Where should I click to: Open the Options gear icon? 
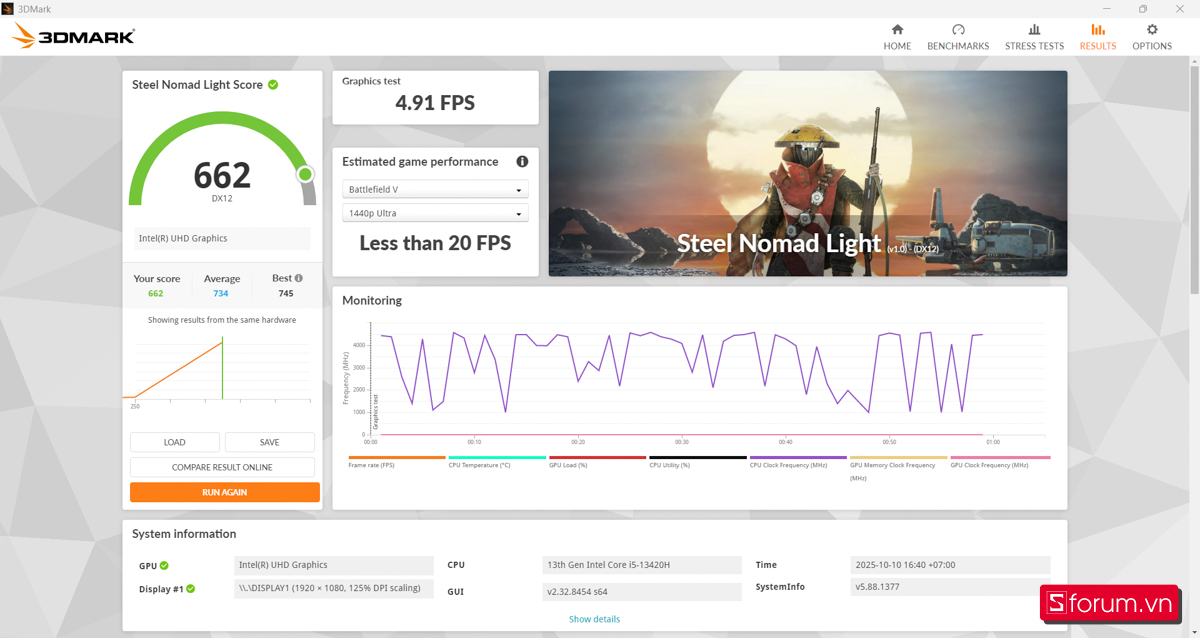1152,30
